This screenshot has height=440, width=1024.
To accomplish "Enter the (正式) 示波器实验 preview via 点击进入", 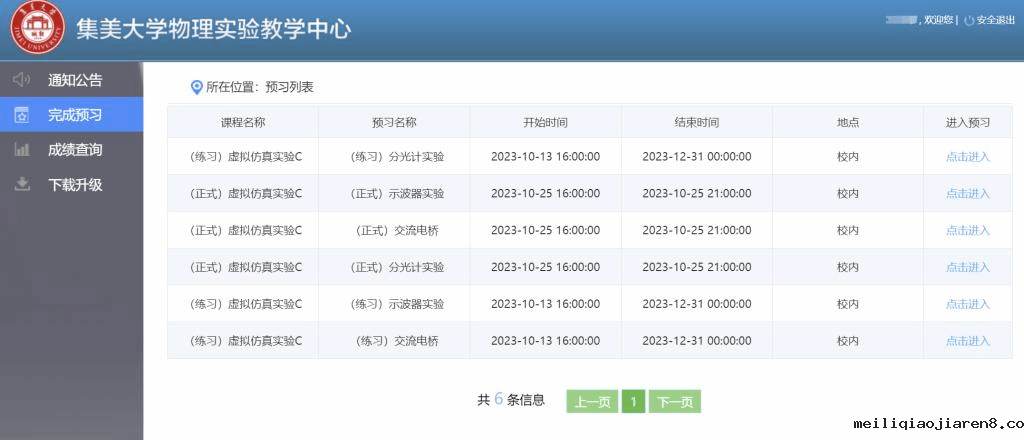I will point(967,194).
